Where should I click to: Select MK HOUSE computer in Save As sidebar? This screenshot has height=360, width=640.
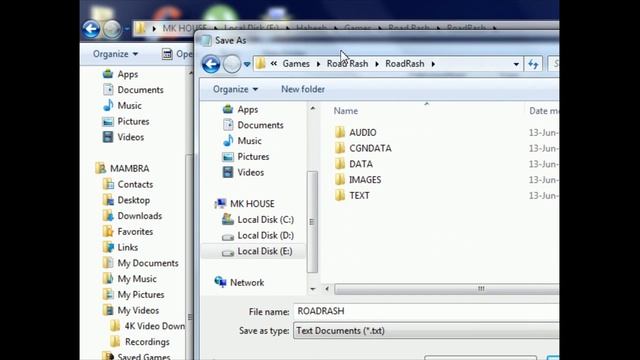coord(244,204)
